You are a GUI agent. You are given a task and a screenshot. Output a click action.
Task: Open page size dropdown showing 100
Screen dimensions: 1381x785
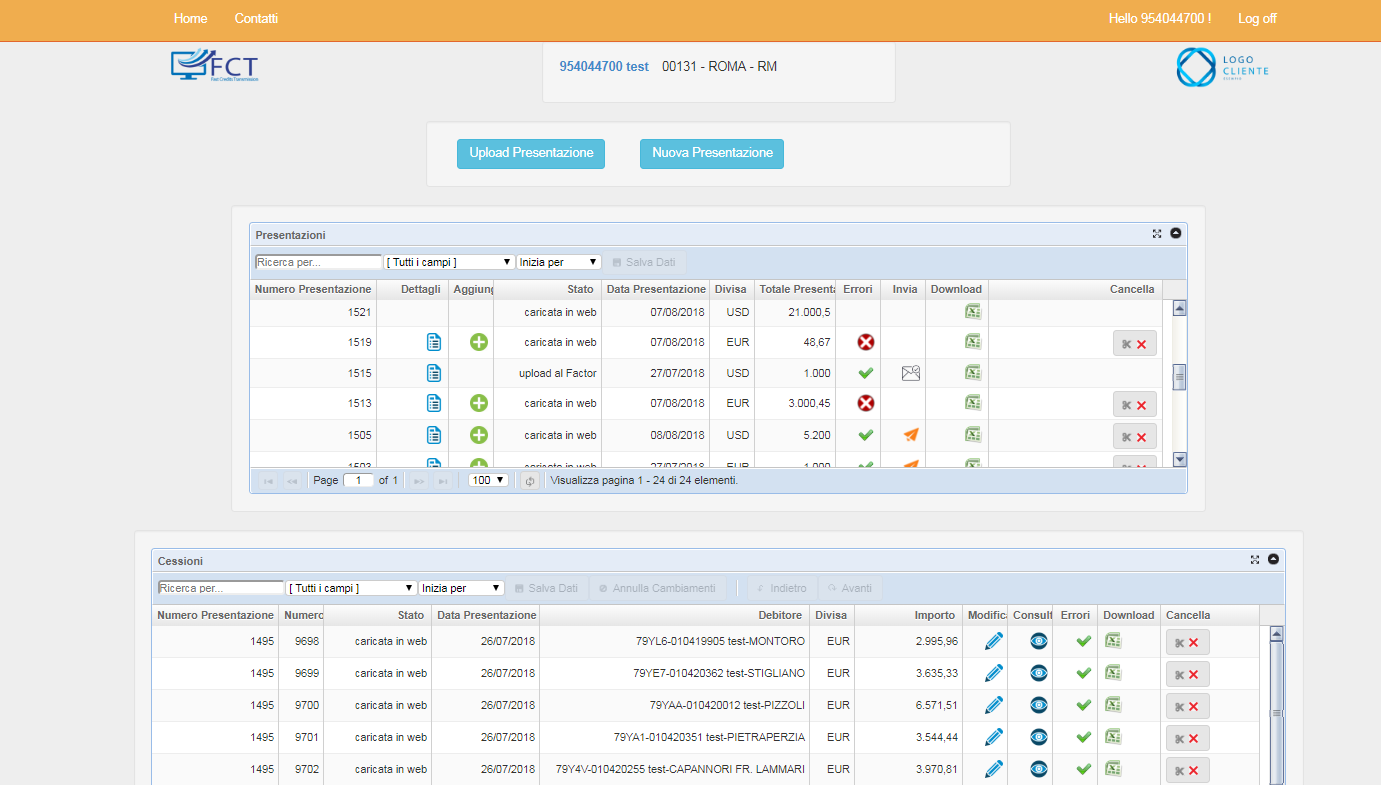click(x=489, y=480)
